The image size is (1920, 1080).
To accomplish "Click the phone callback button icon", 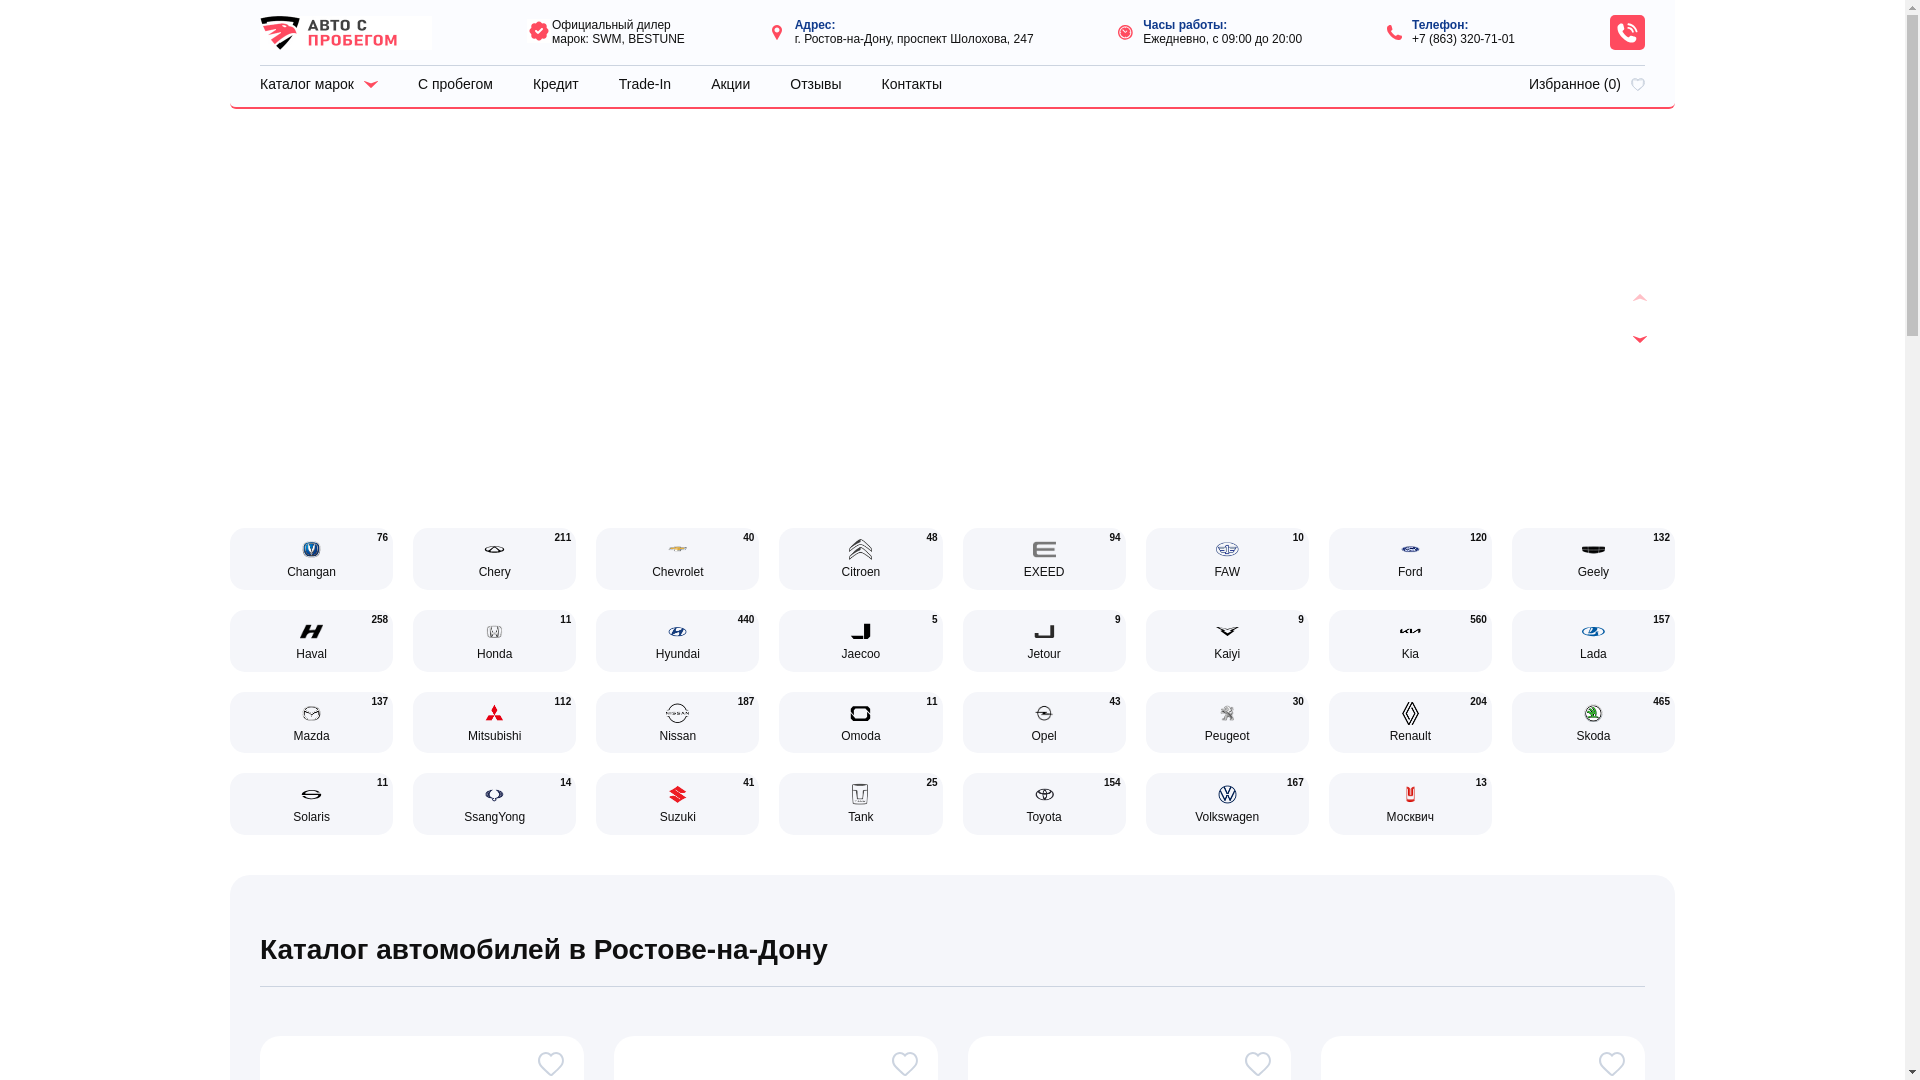I will pyautogui.click(x=1627, y=33).
